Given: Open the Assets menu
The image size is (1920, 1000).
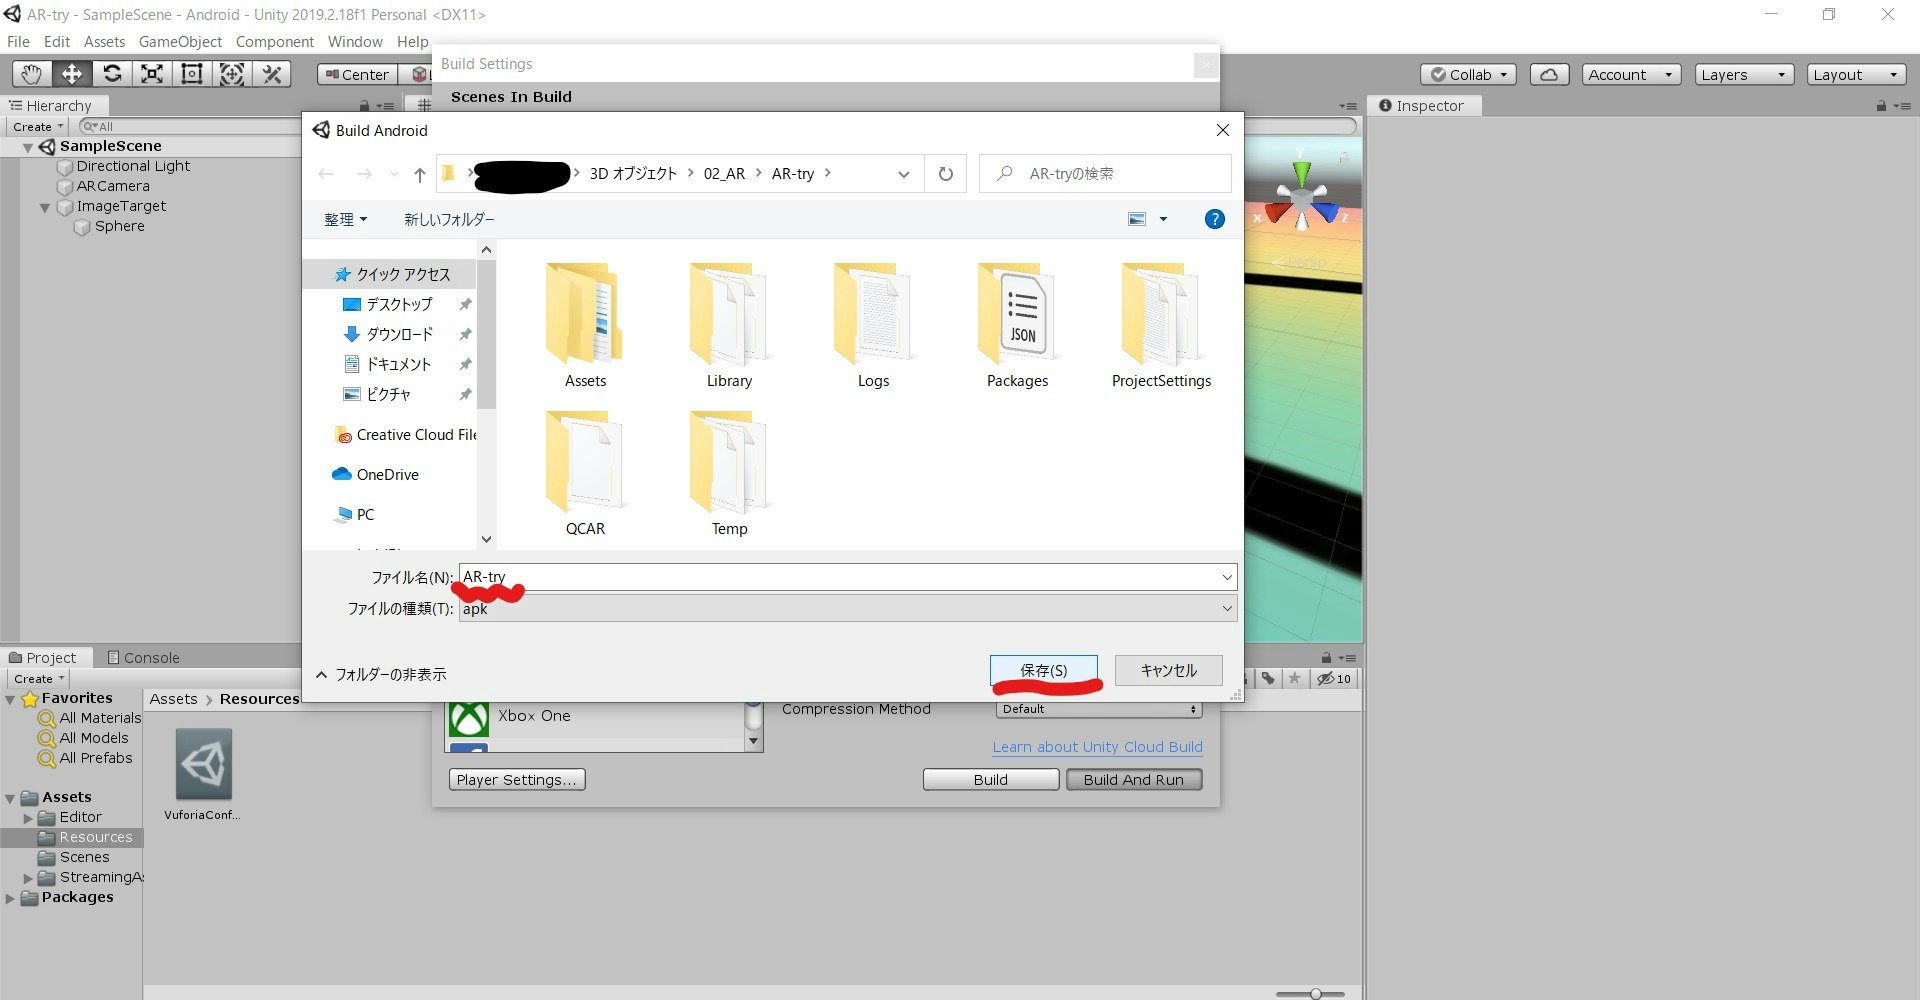Looking at the screenshot, I should tap(104, 41).
